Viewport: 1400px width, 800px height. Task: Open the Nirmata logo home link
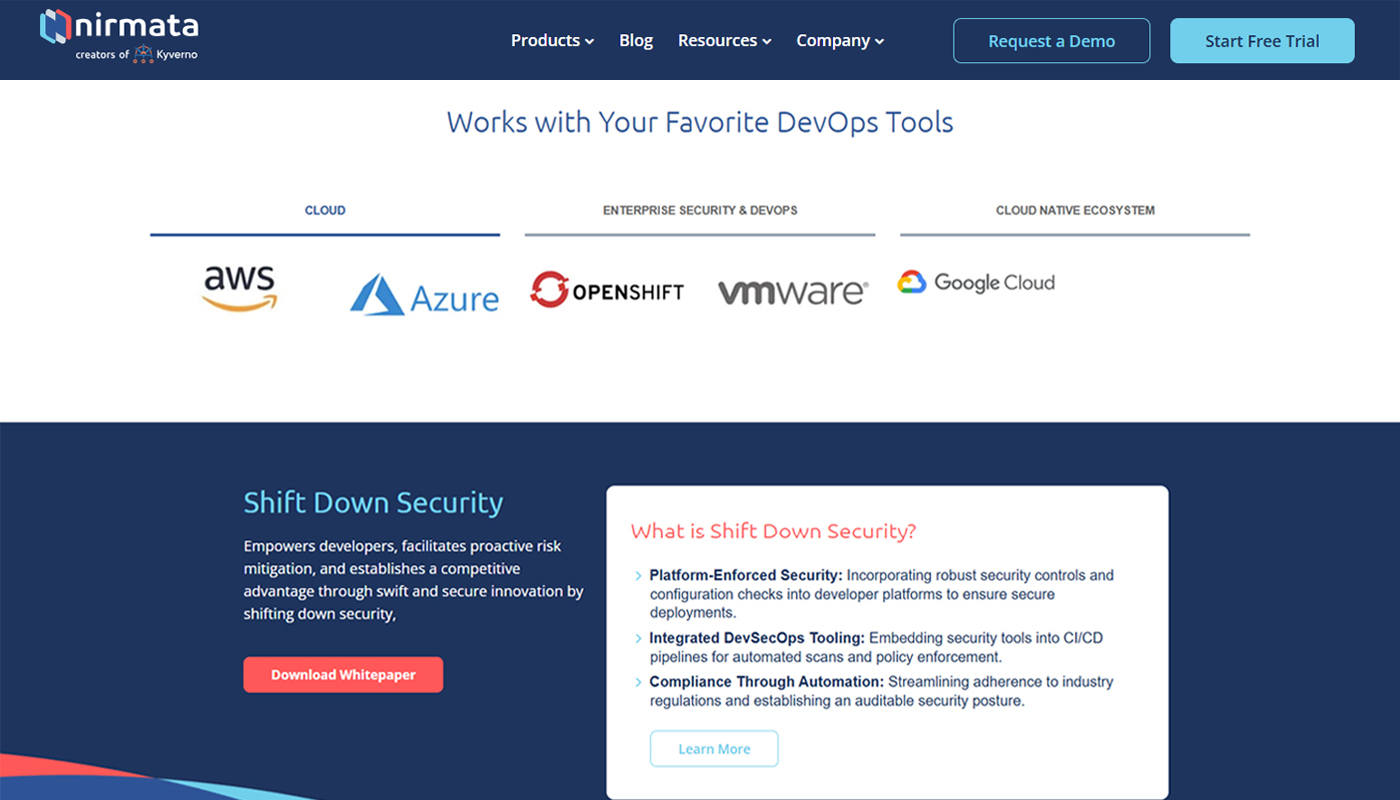[119, 35]
